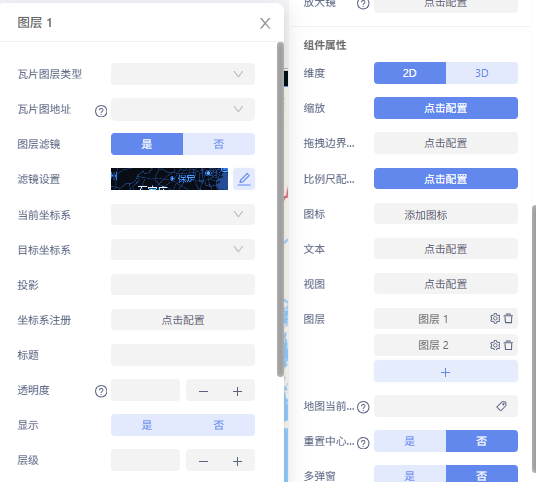
Task: Set 重置中心 option to 是
Action: (410, 441)
